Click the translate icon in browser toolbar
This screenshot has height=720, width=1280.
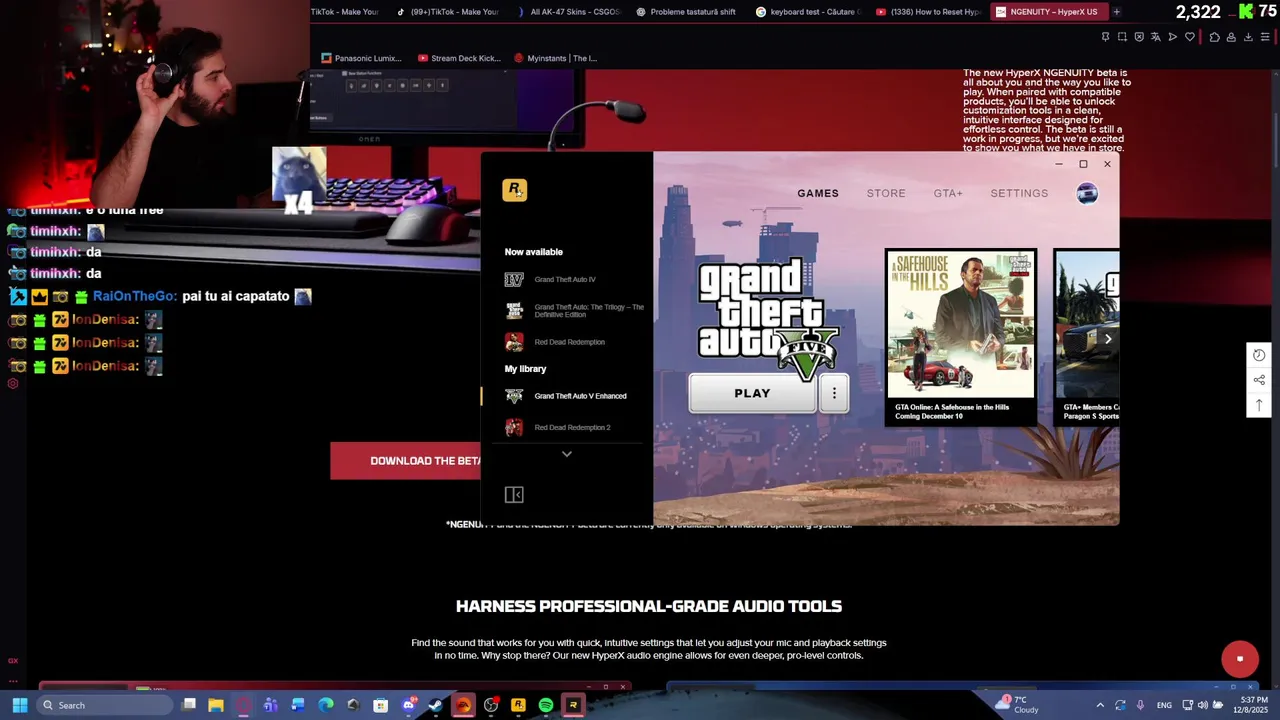click(x=1155, y=37)
